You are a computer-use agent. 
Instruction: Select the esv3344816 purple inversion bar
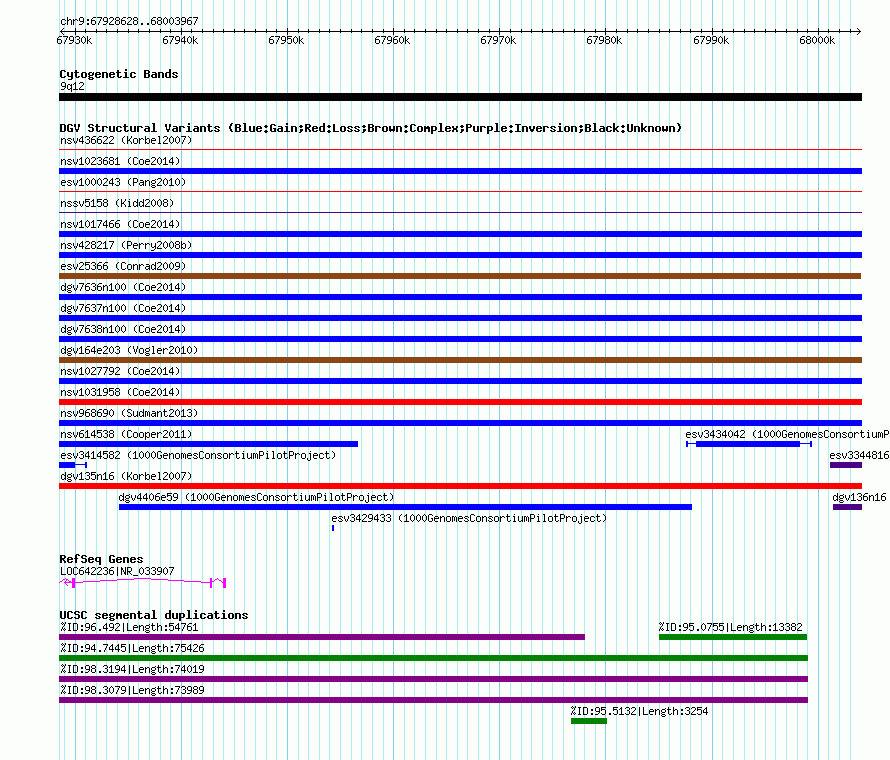pos(846,465)
